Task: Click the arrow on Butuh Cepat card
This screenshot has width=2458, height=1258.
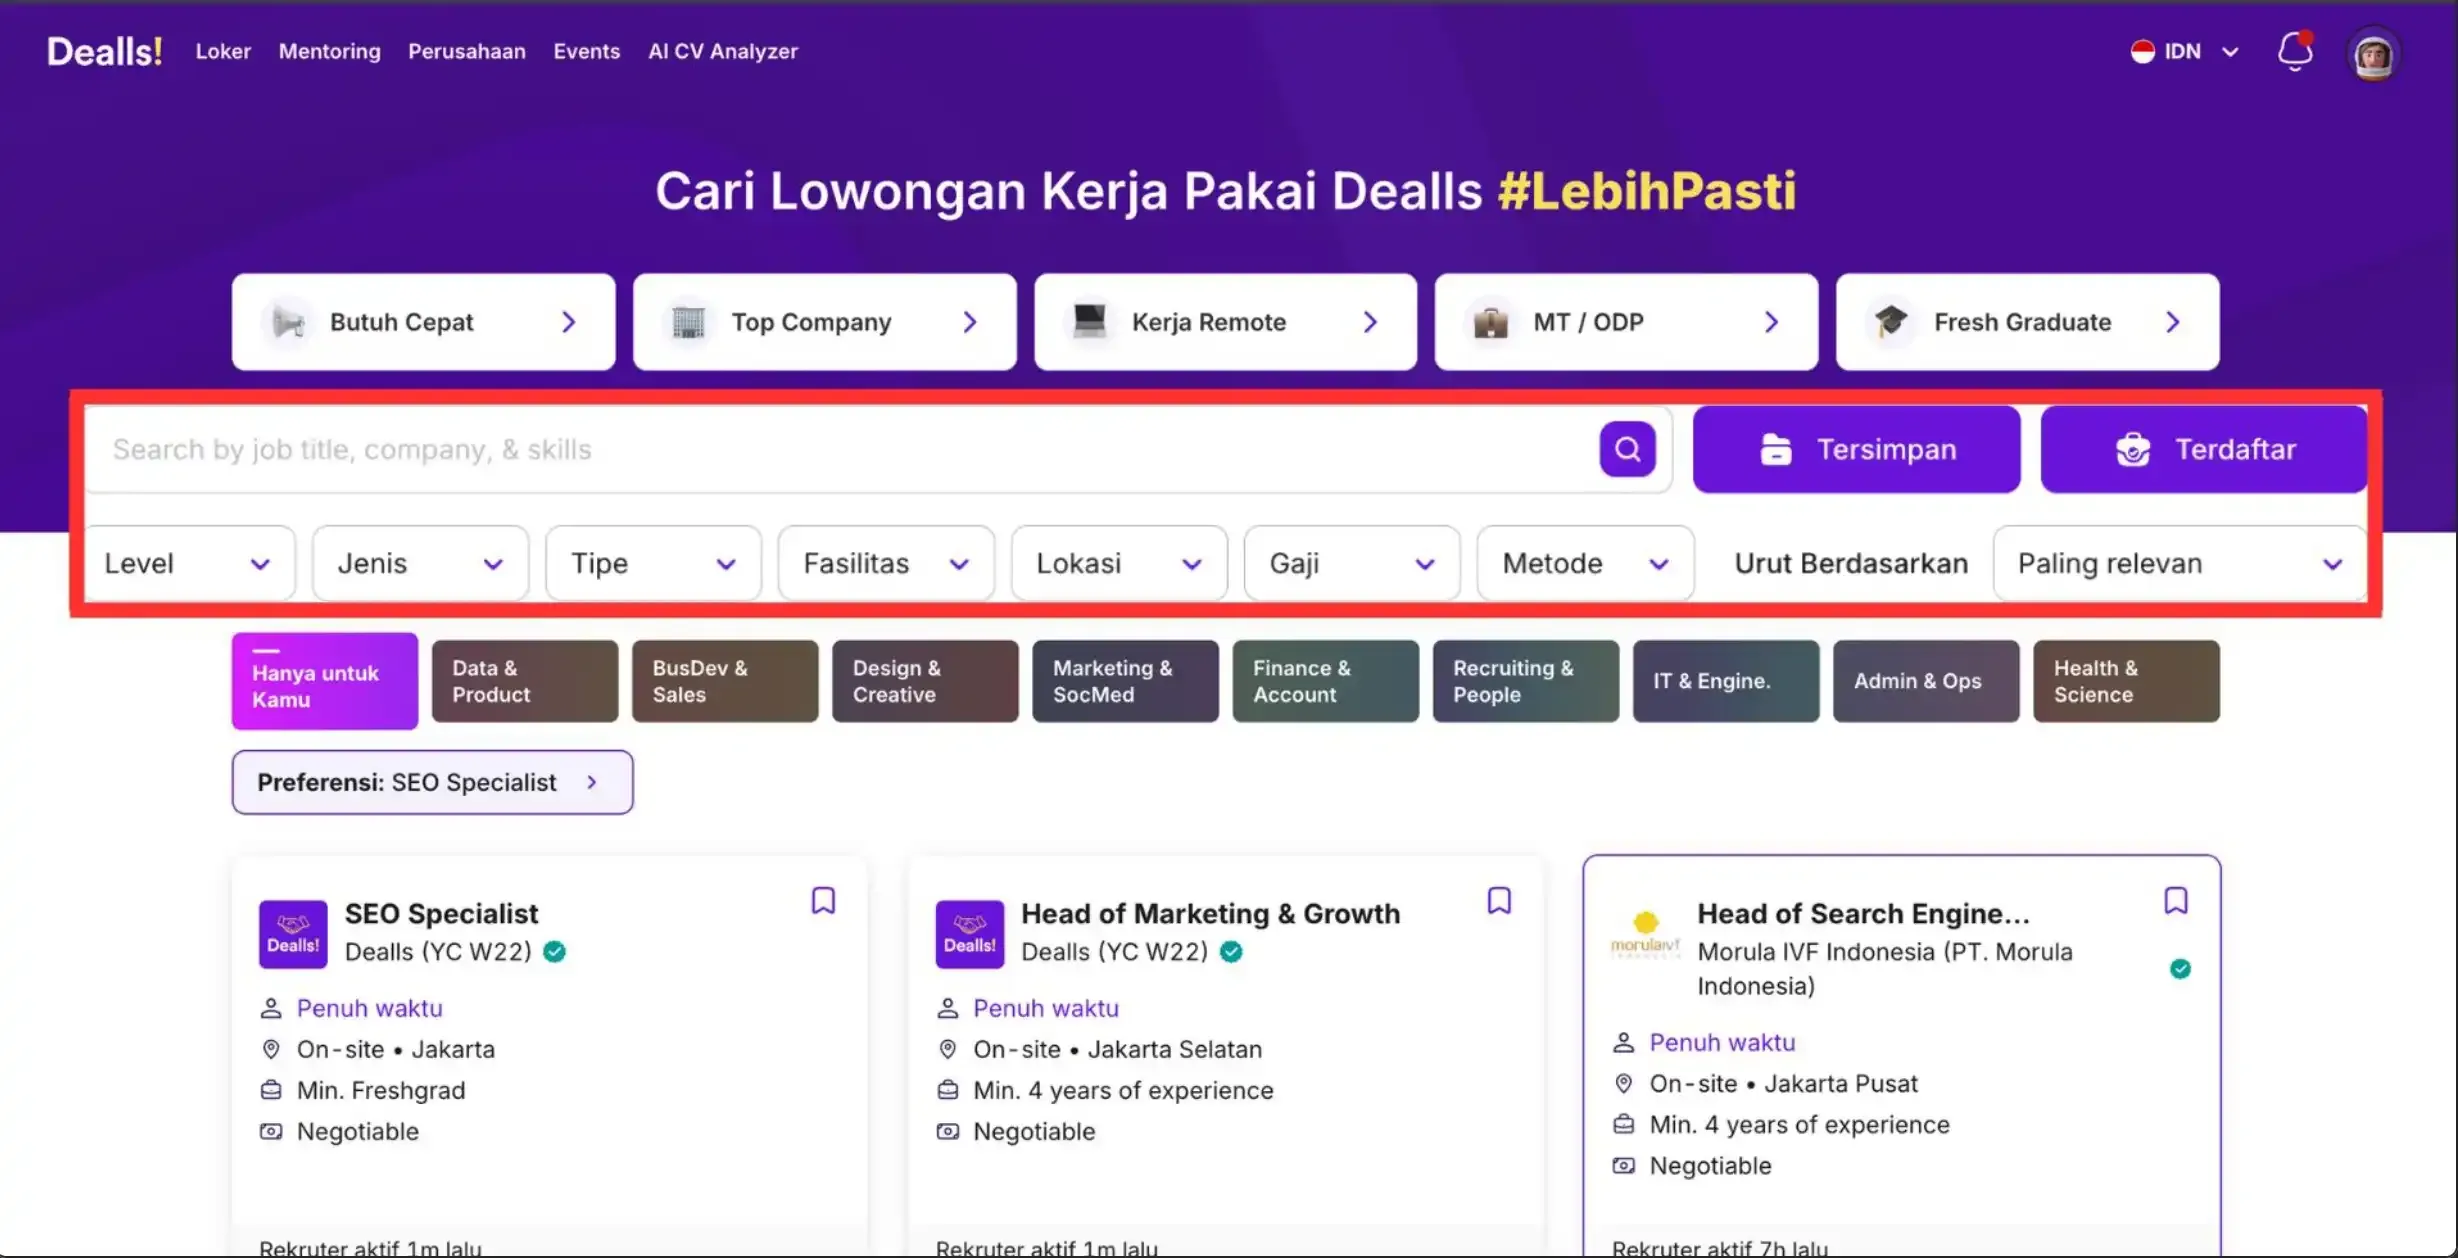Action: point(568,322)
